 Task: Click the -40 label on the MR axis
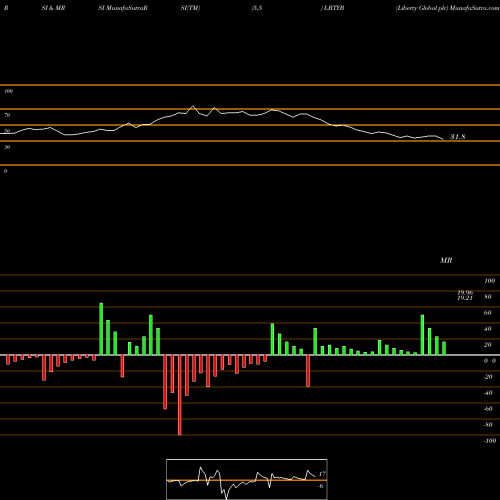[x=488, y=393]
